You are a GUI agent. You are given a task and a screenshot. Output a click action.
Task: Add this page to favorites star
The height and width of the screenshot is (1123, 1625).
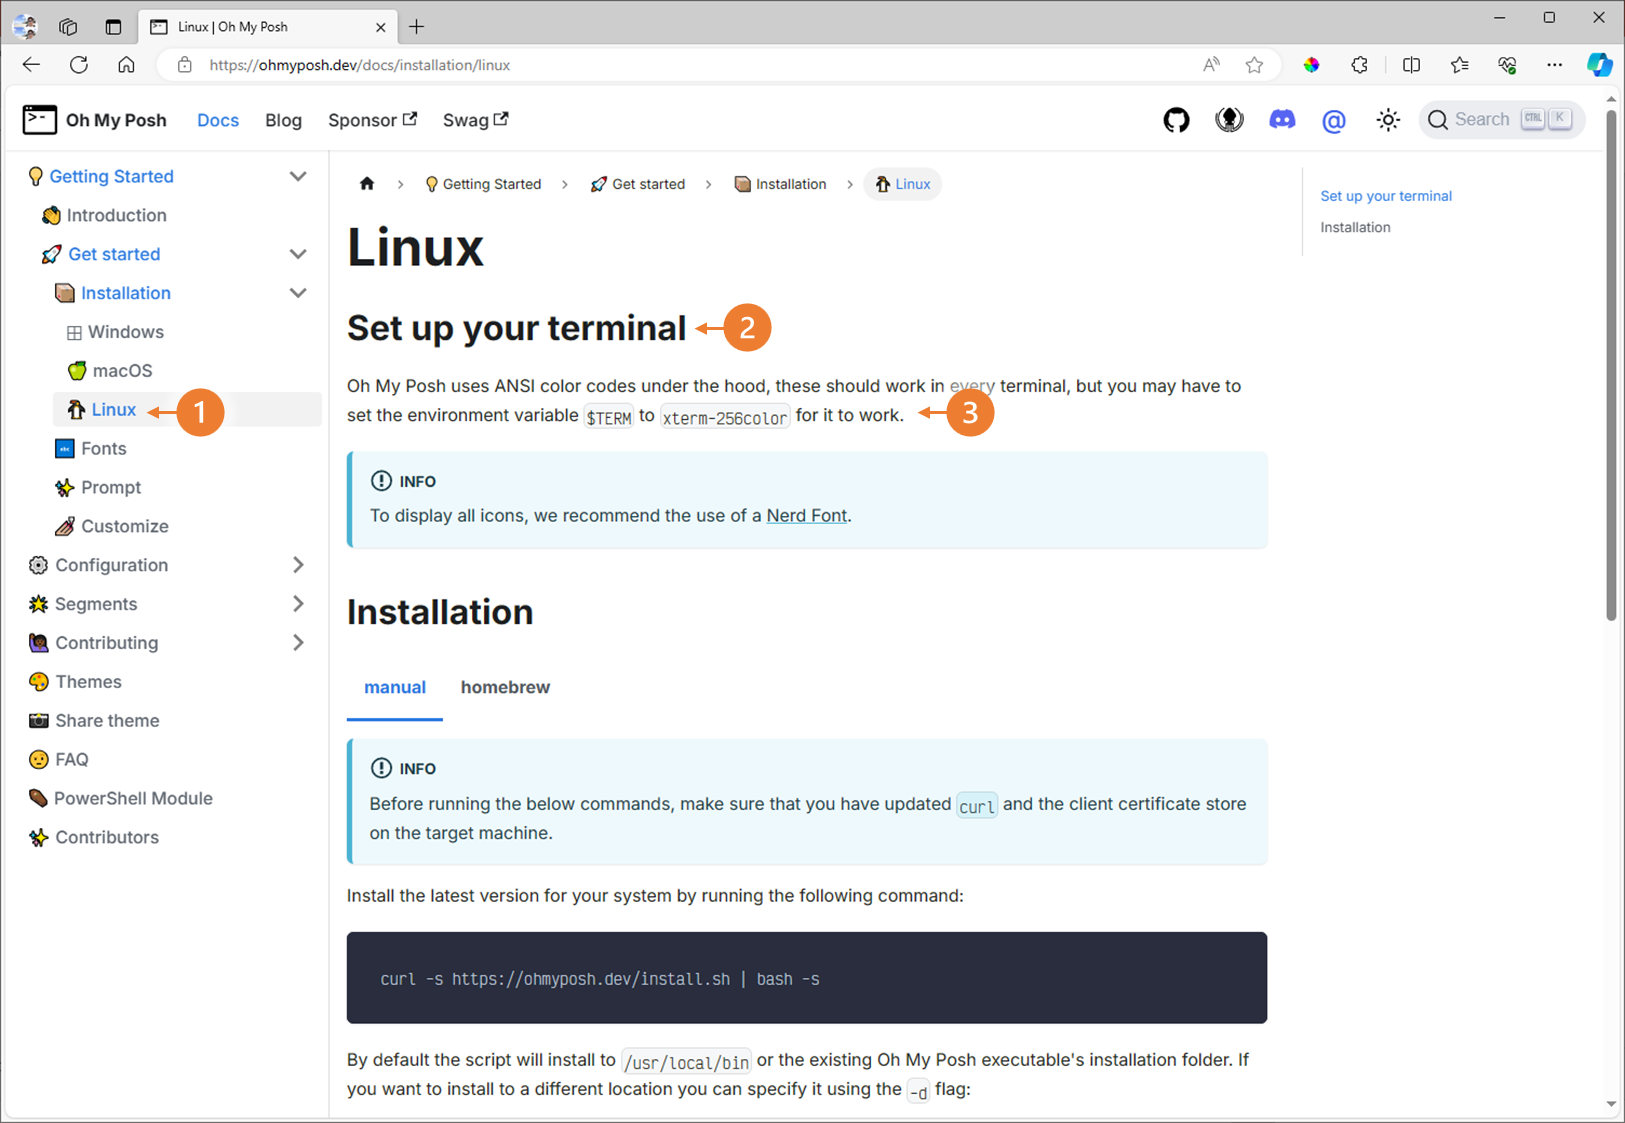pos(1254,65)
